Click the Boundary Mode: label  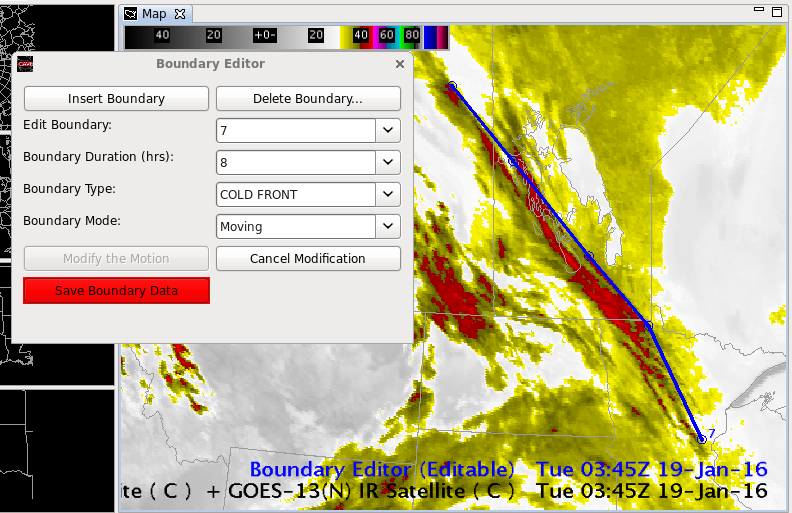(72, 221)
